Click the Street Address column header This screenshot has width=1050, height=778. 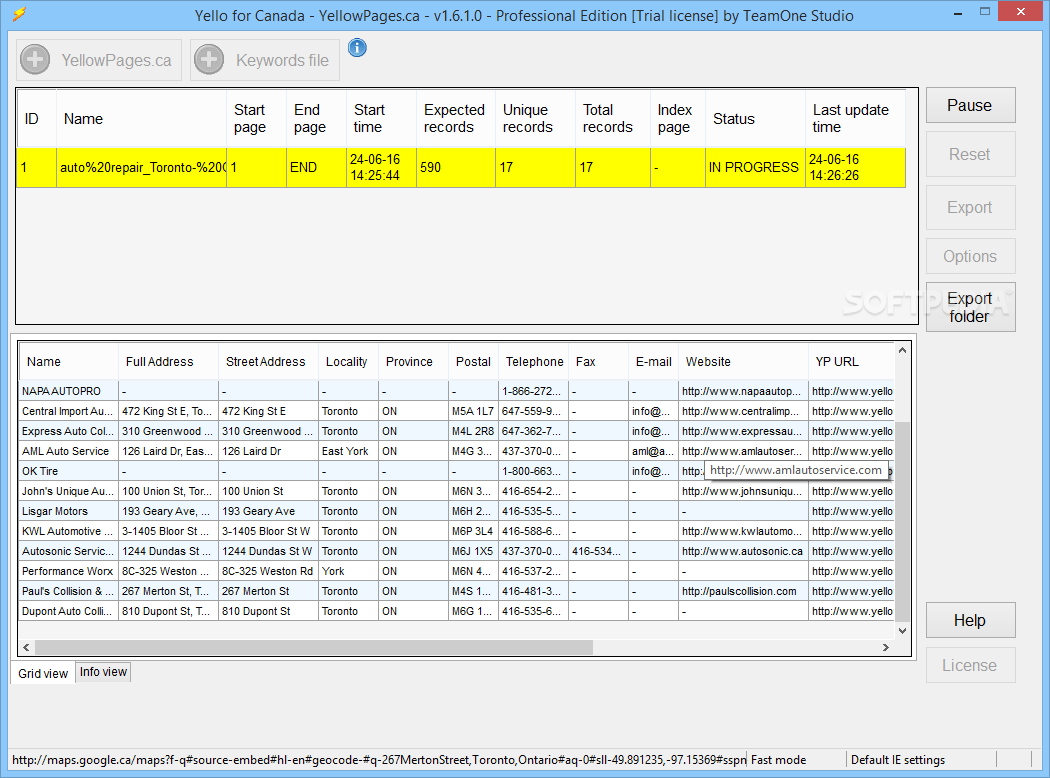coord(268,362)
